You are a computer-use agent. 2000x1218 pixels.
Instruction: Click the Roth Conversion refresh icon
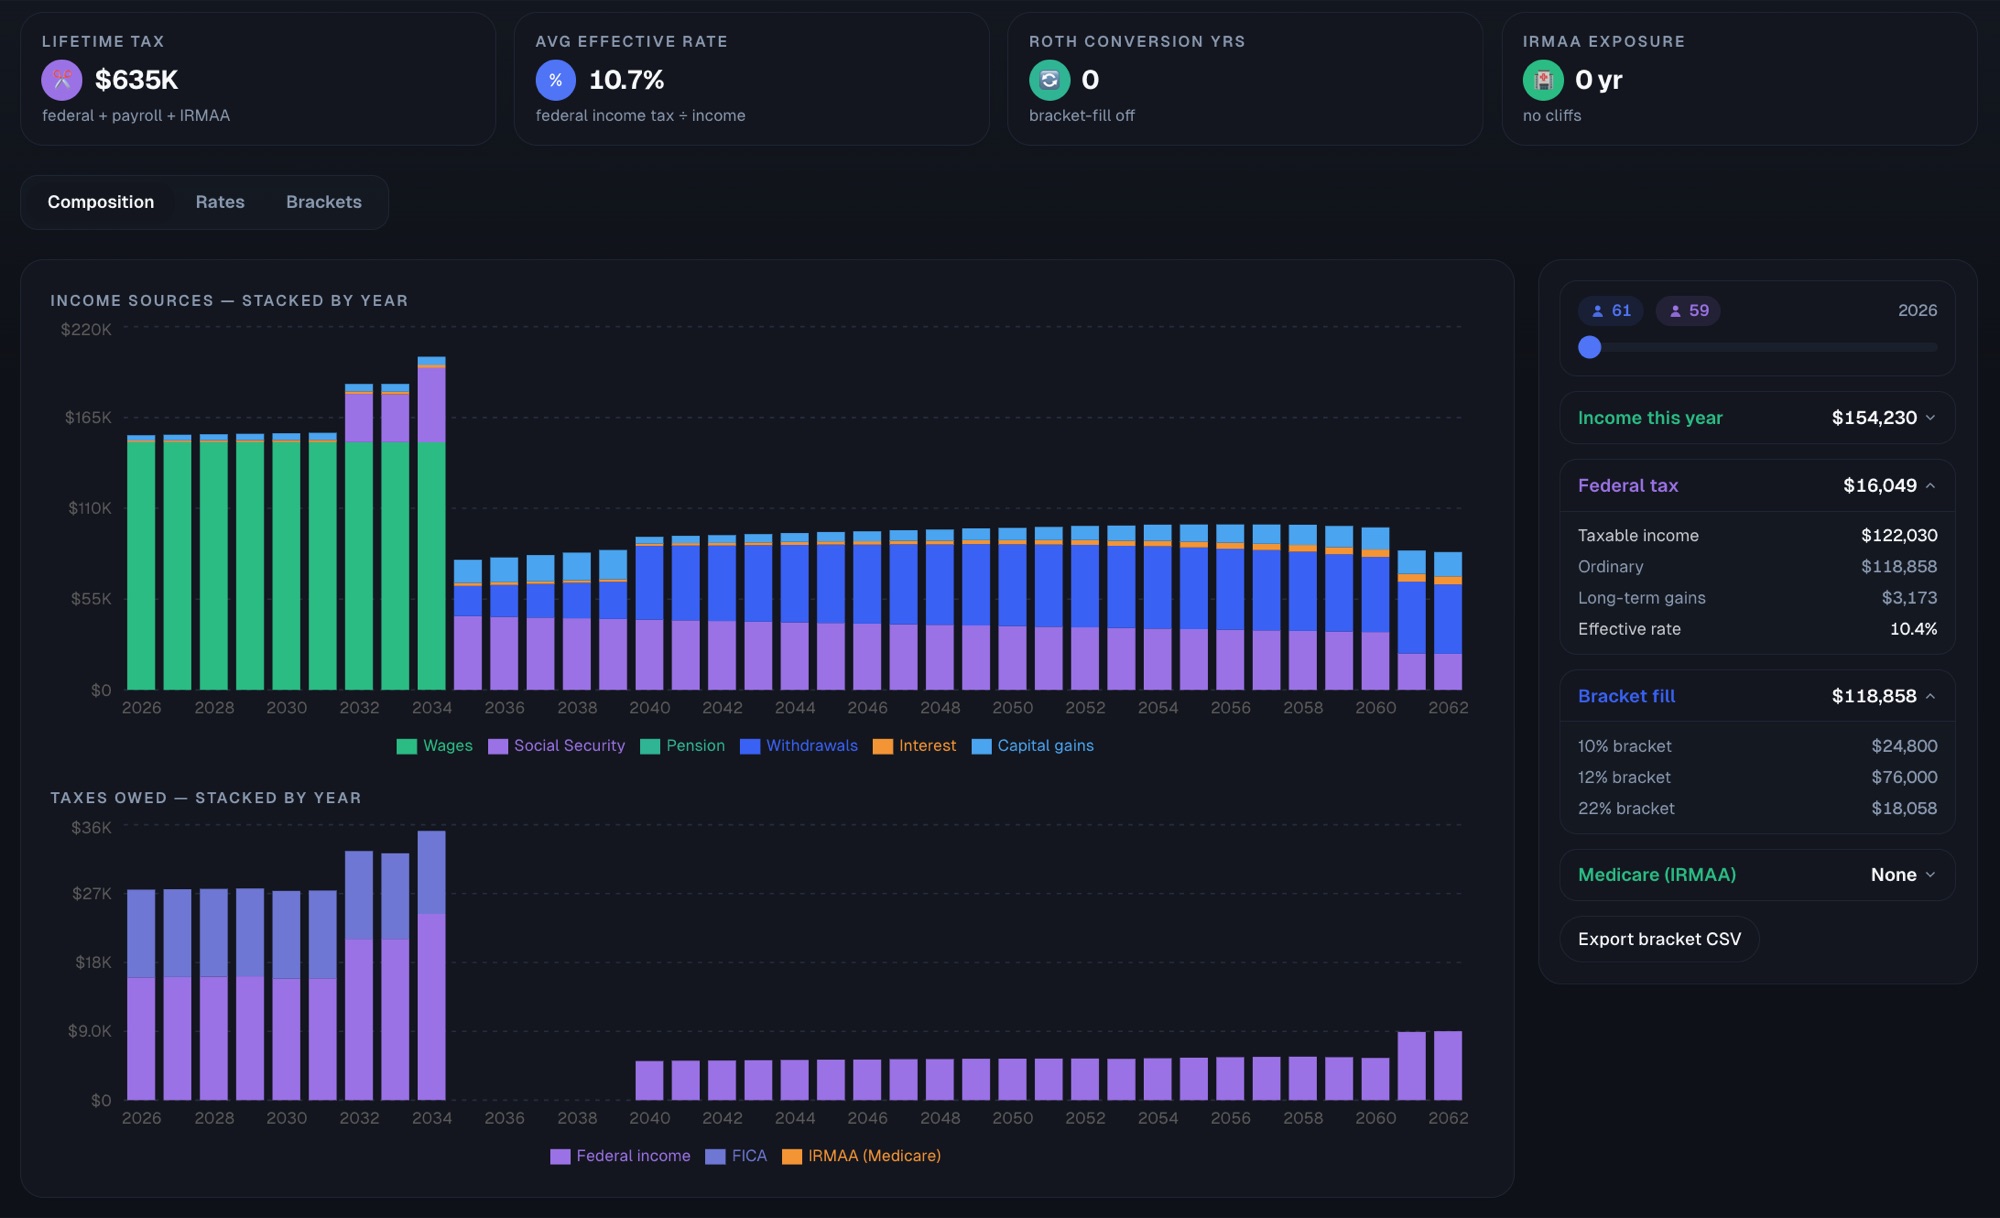click(1049, 80)
